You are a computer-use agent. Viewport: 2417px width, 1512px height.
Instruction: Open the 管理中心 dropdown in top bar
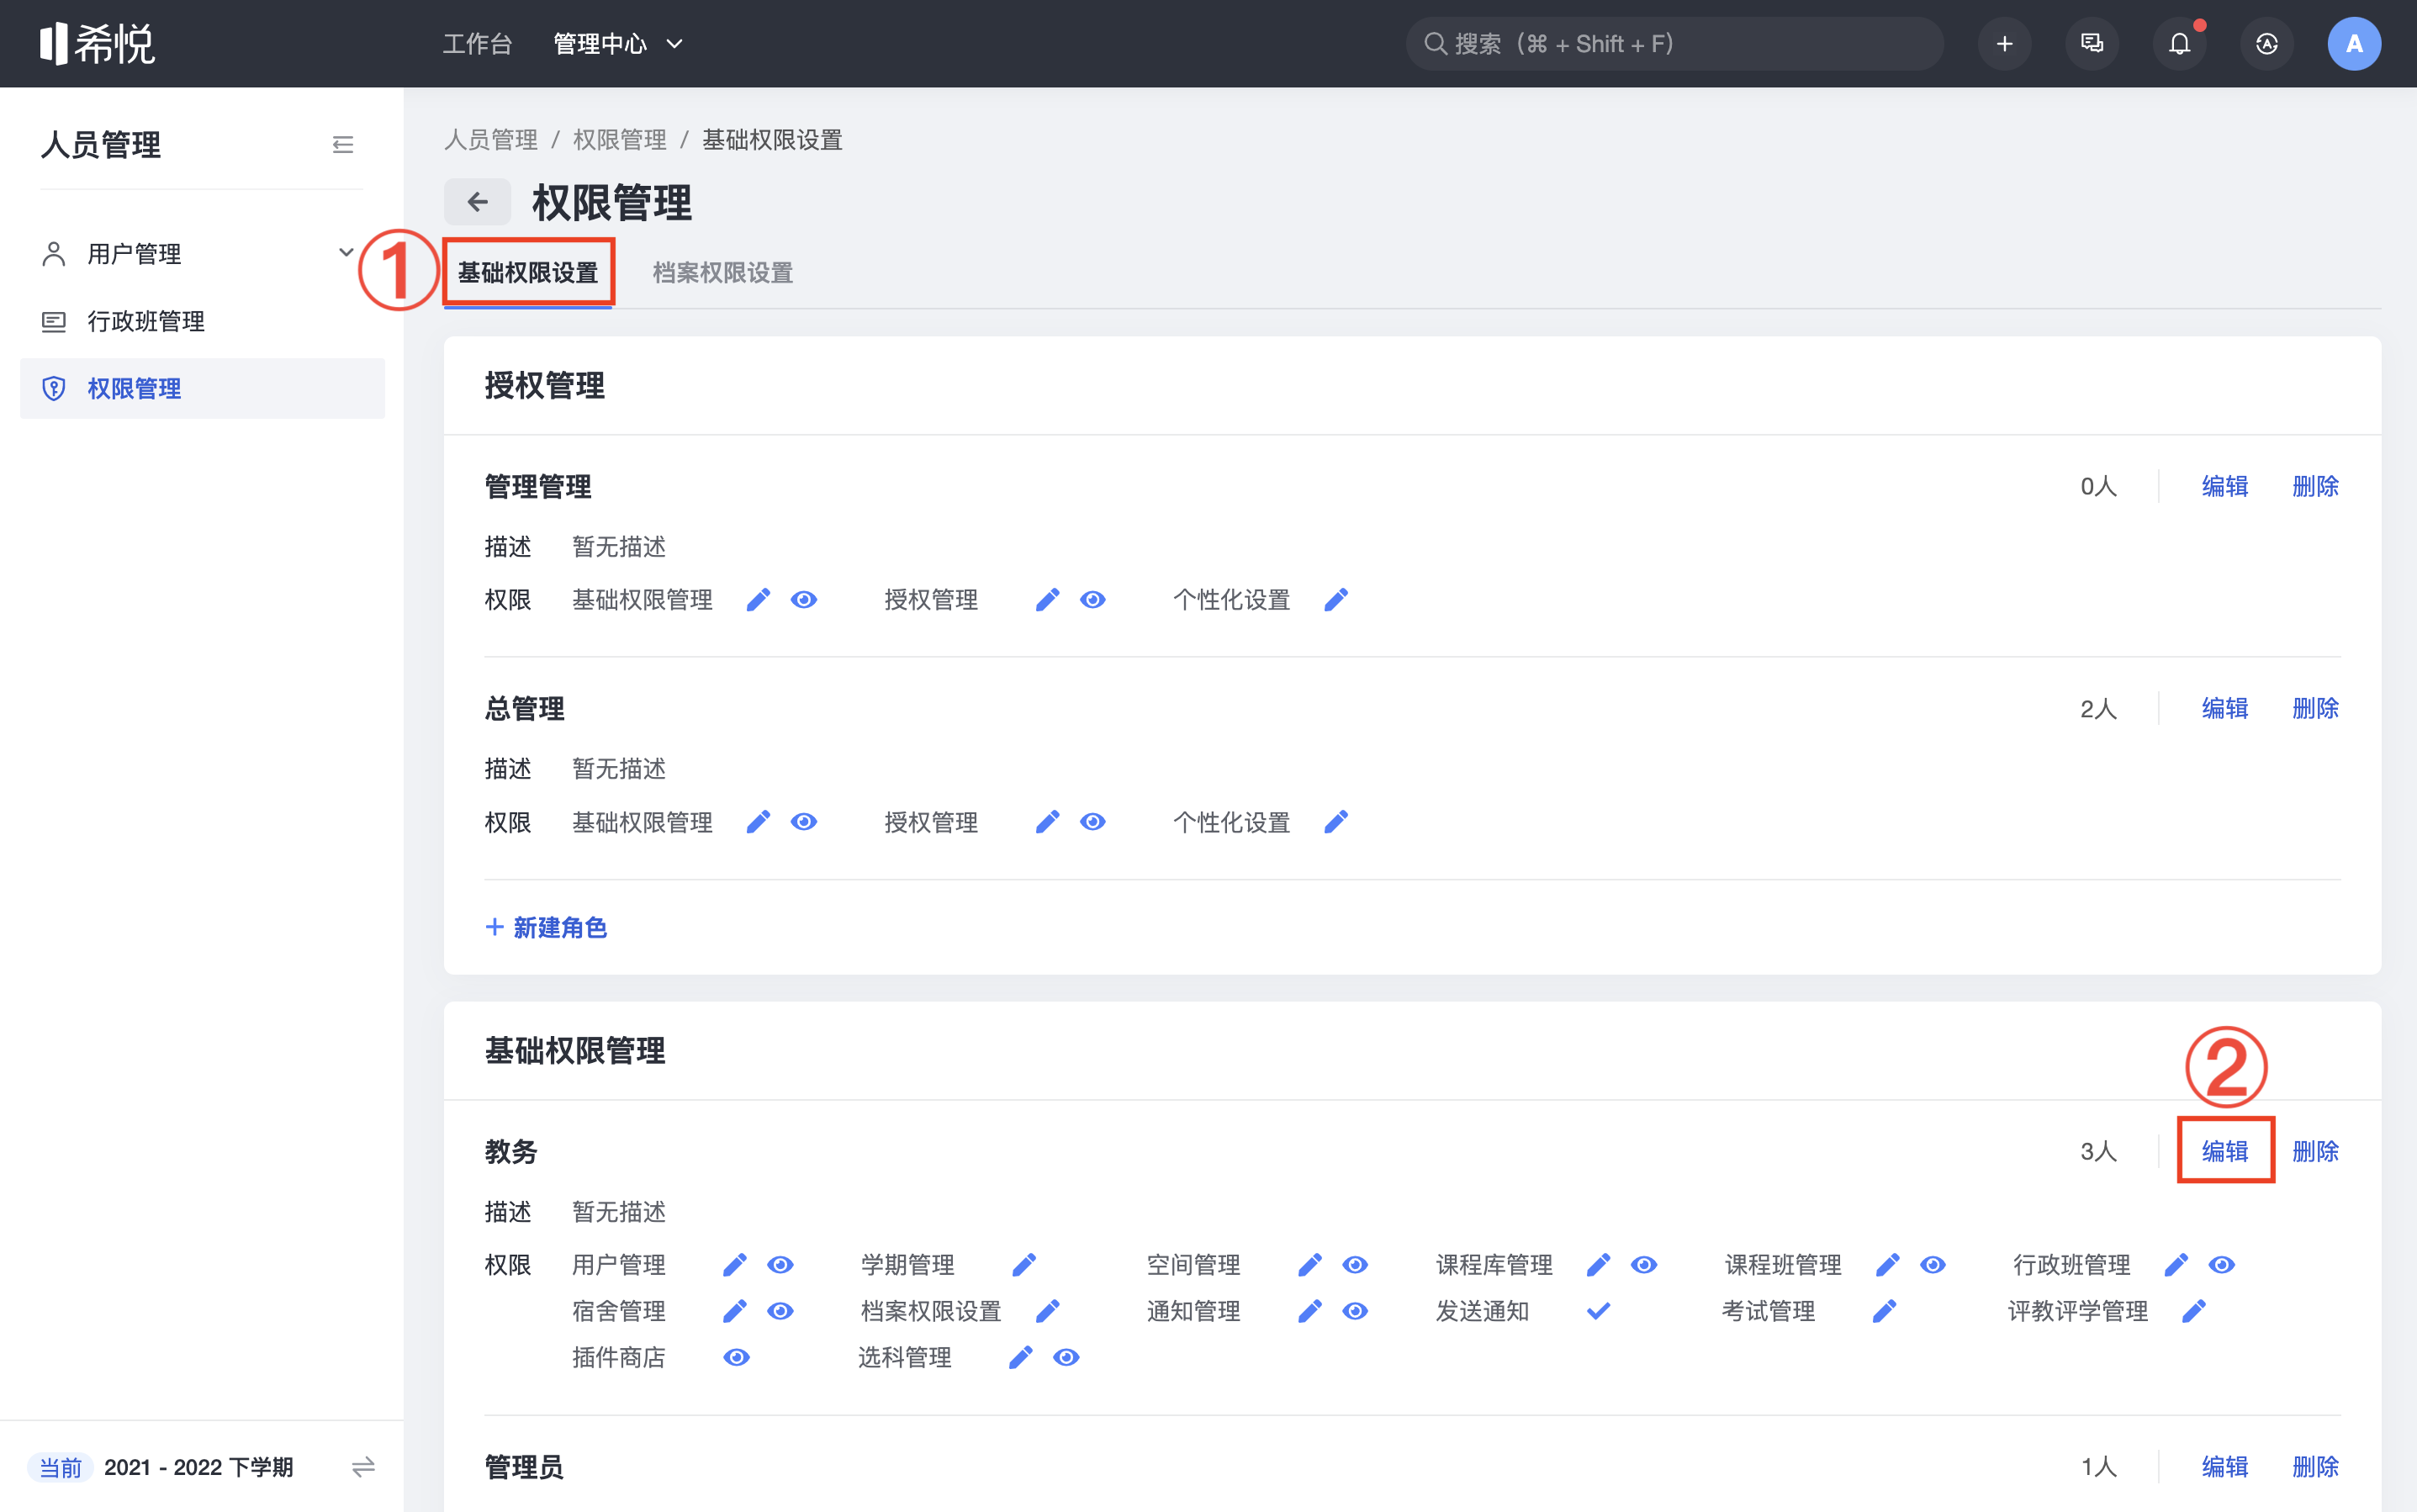618,43
